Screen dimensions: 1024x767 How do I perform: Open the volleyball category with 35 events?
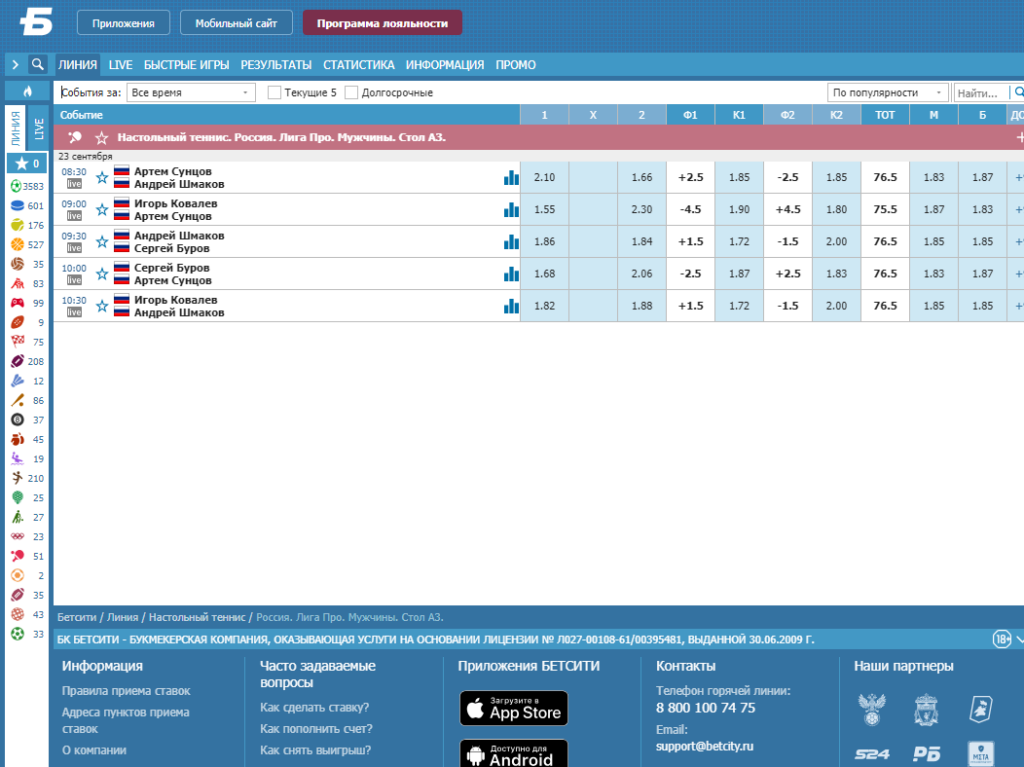[27, 264]
